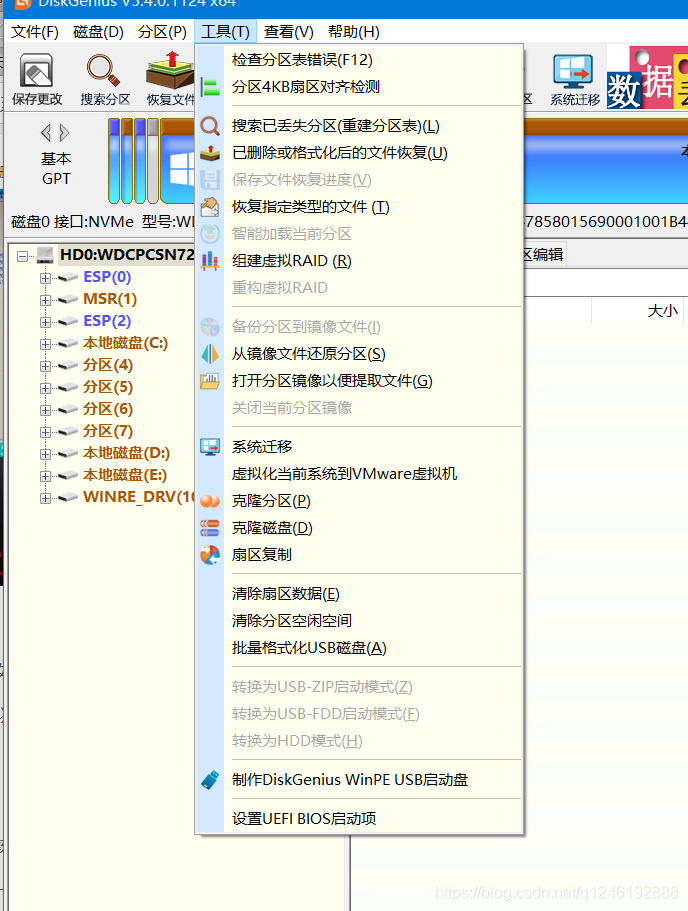688x911 pixels.
Task: Click the 克隆磁盘 disk stack icon
Action: coord(210,528)
